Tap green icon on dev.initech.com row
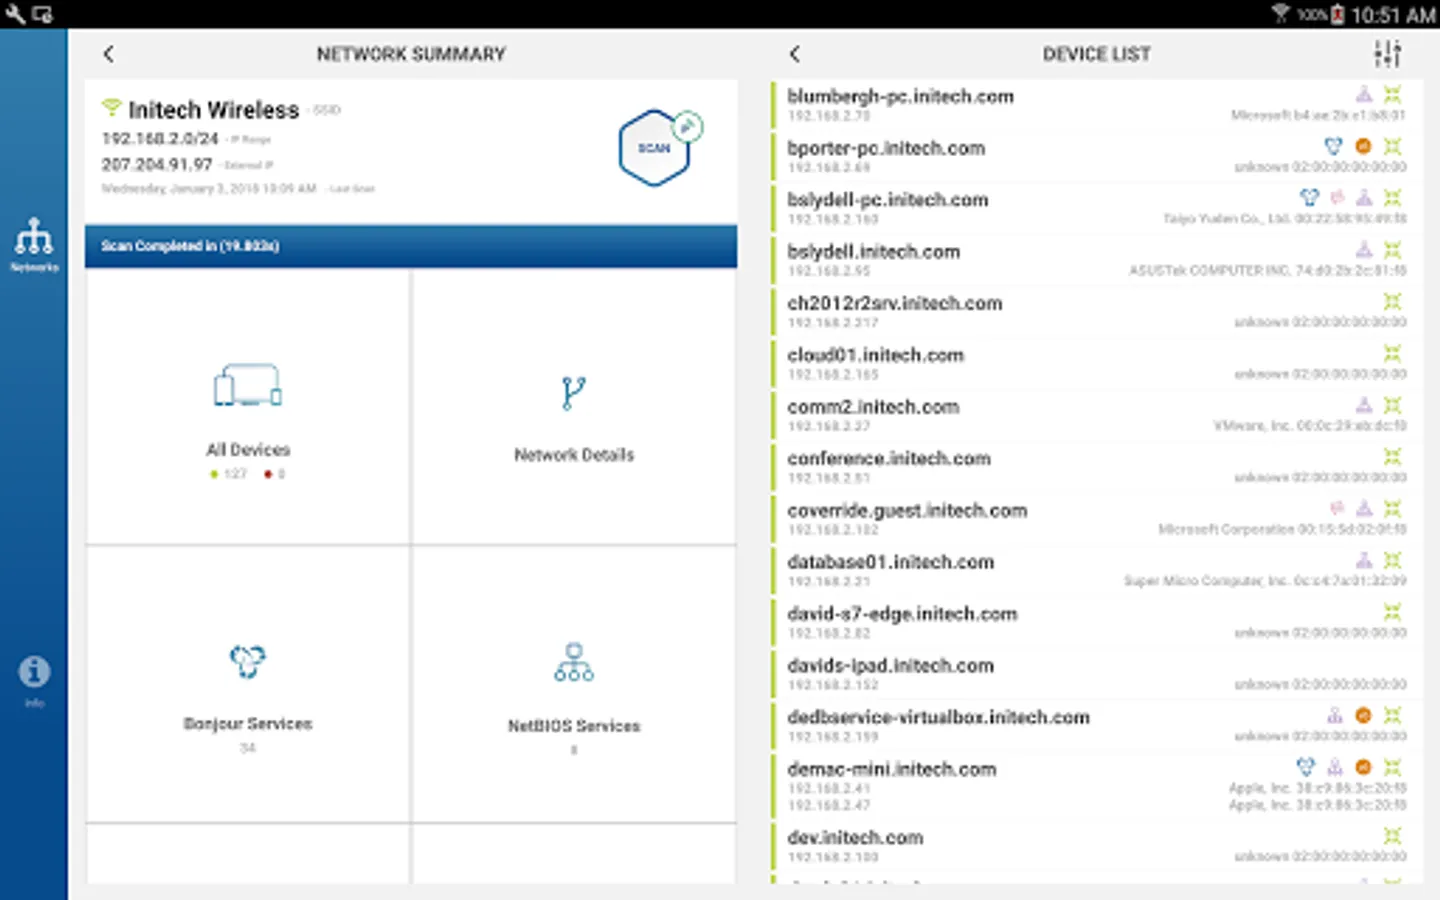This screenshot has height=900, width=1440. coord(1392,835)
